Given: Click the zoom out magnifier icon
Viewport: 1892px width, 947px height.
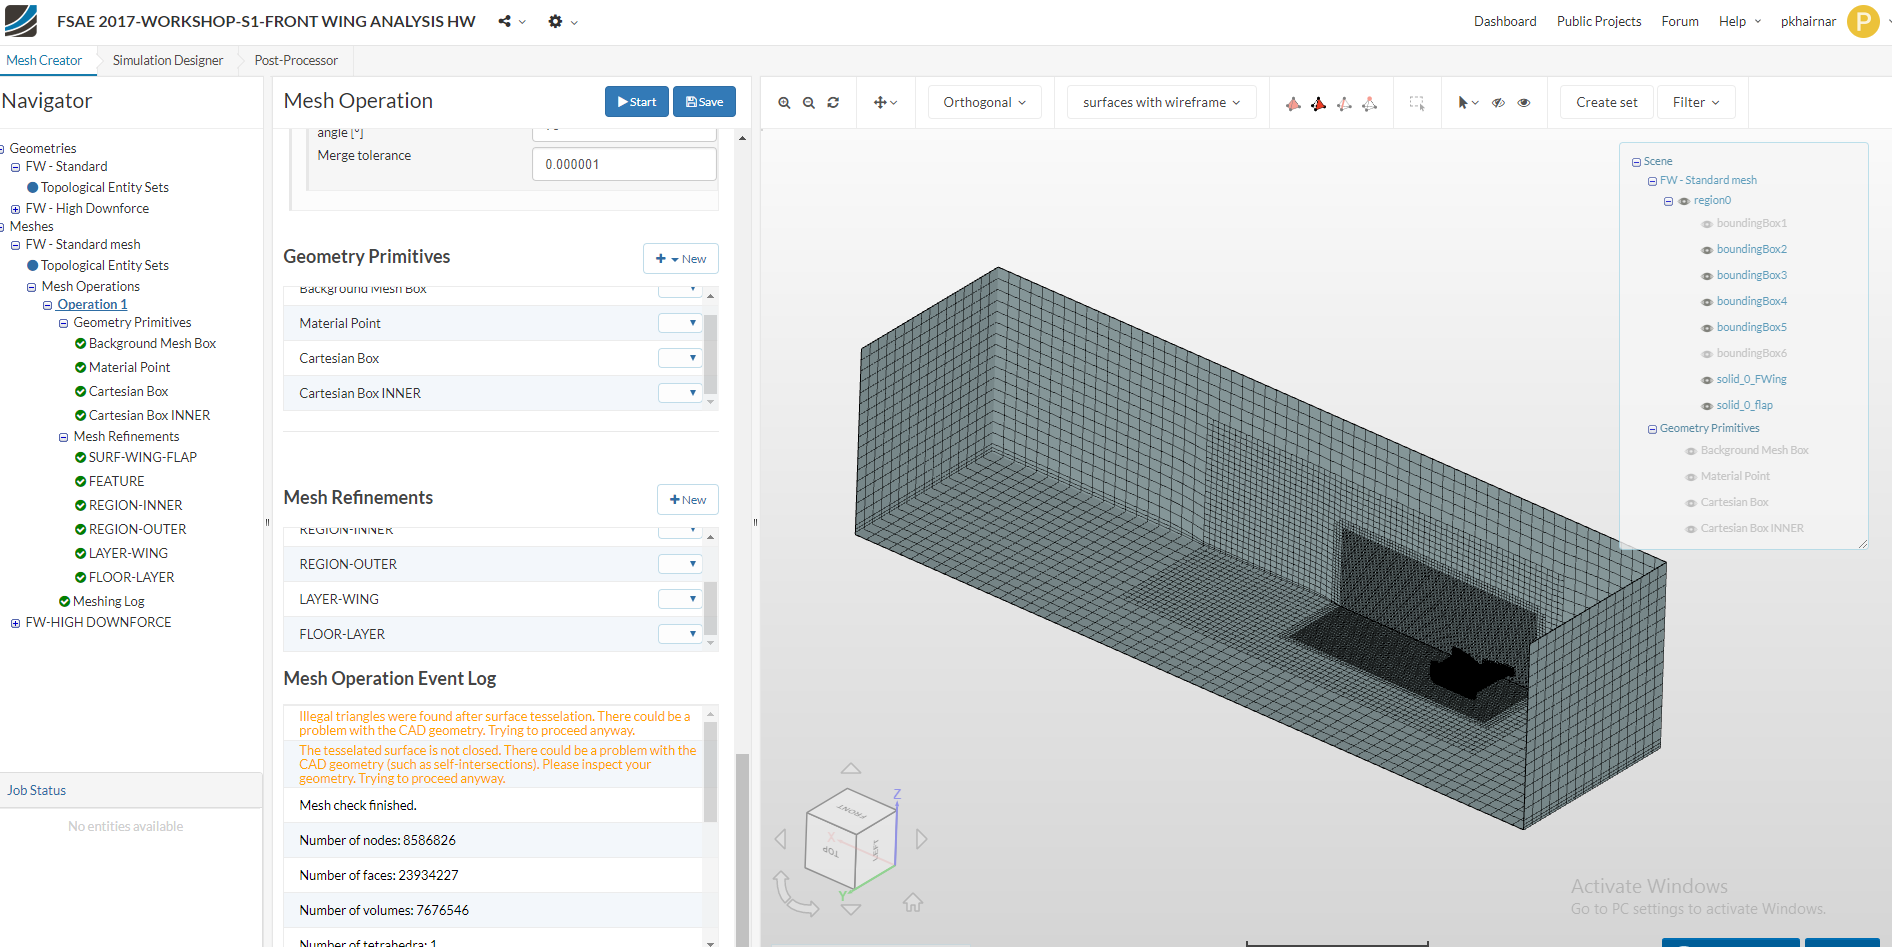Looking at the screenshot, I should click(809, 103).
